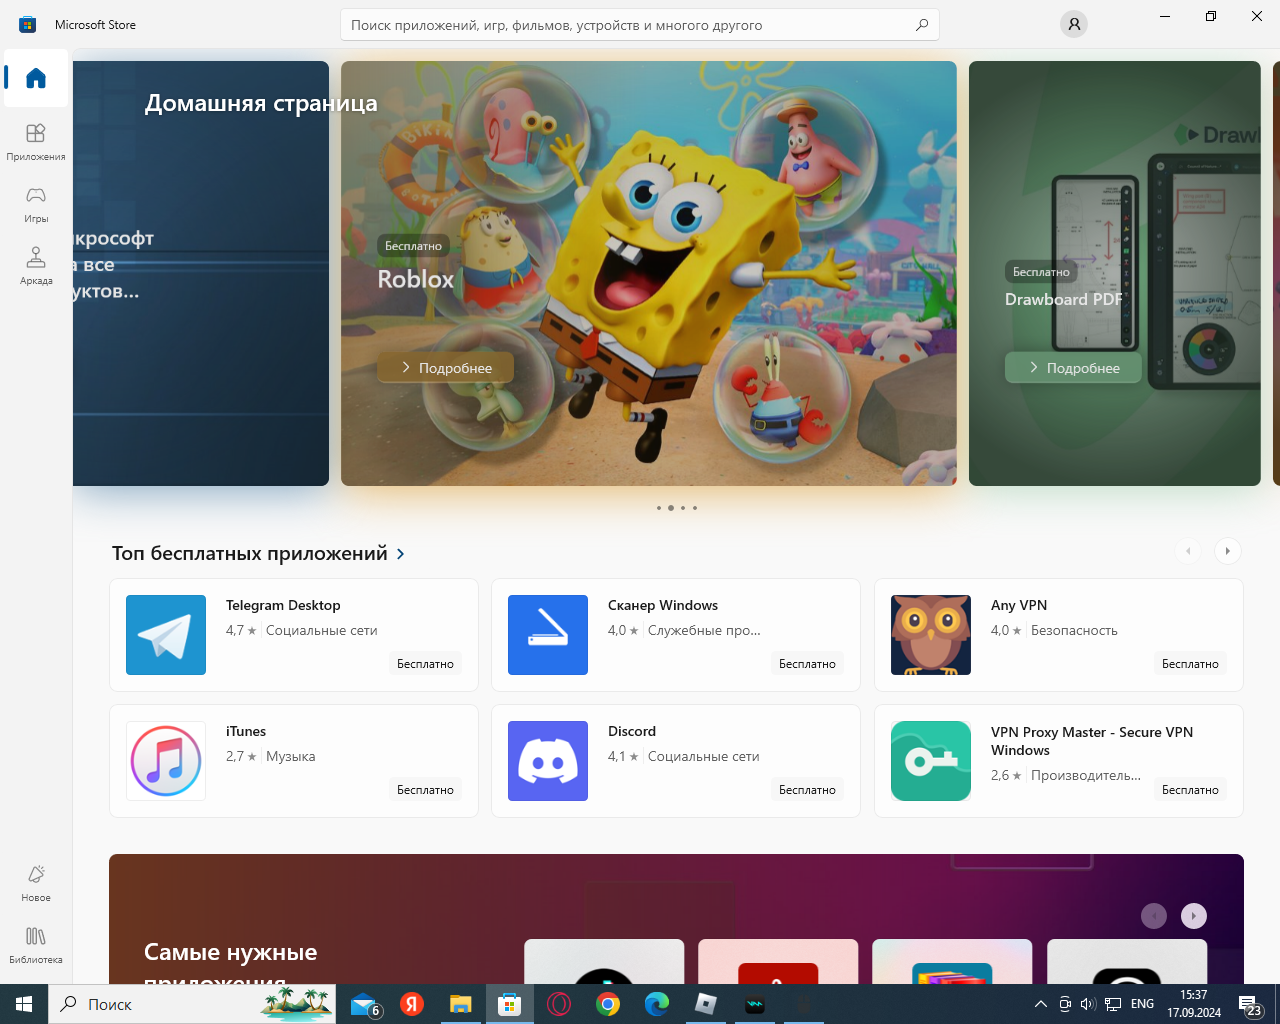1280x1024 pixels.
Task: Click the search magnifier icon
Action: [x=922, y=25]
